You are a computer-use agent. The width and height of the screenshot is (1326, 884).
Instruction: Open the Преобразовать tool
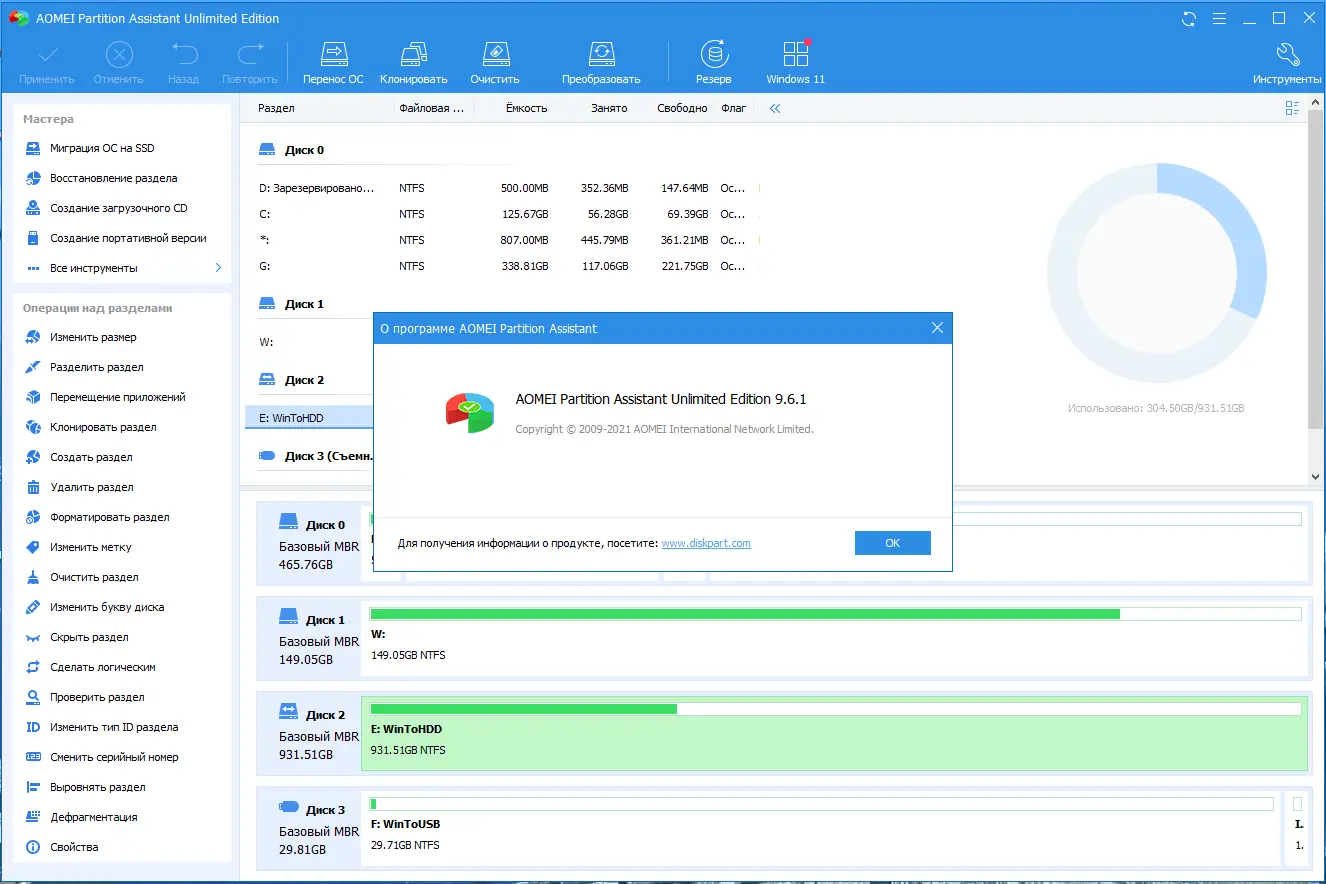[601, 60]
